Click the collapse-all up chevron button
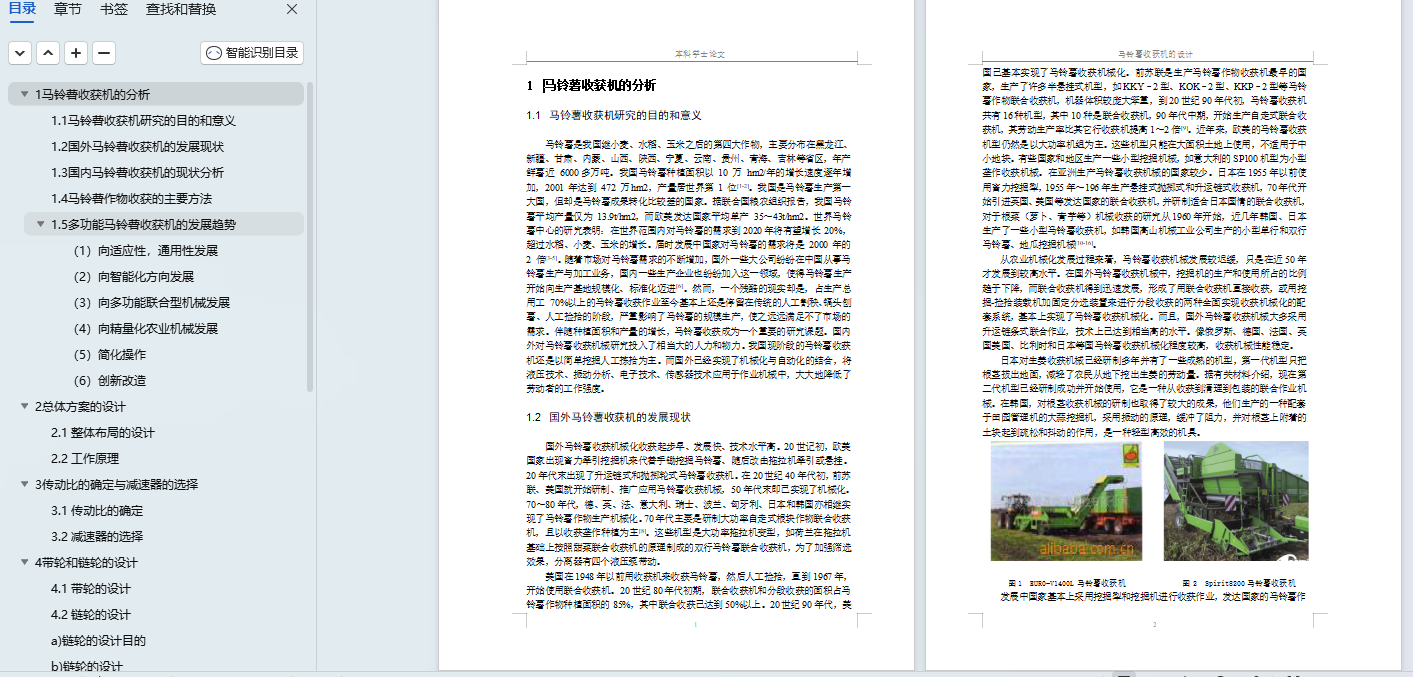This screenshot has width=1413, height=677. click(x=48, y=53)
